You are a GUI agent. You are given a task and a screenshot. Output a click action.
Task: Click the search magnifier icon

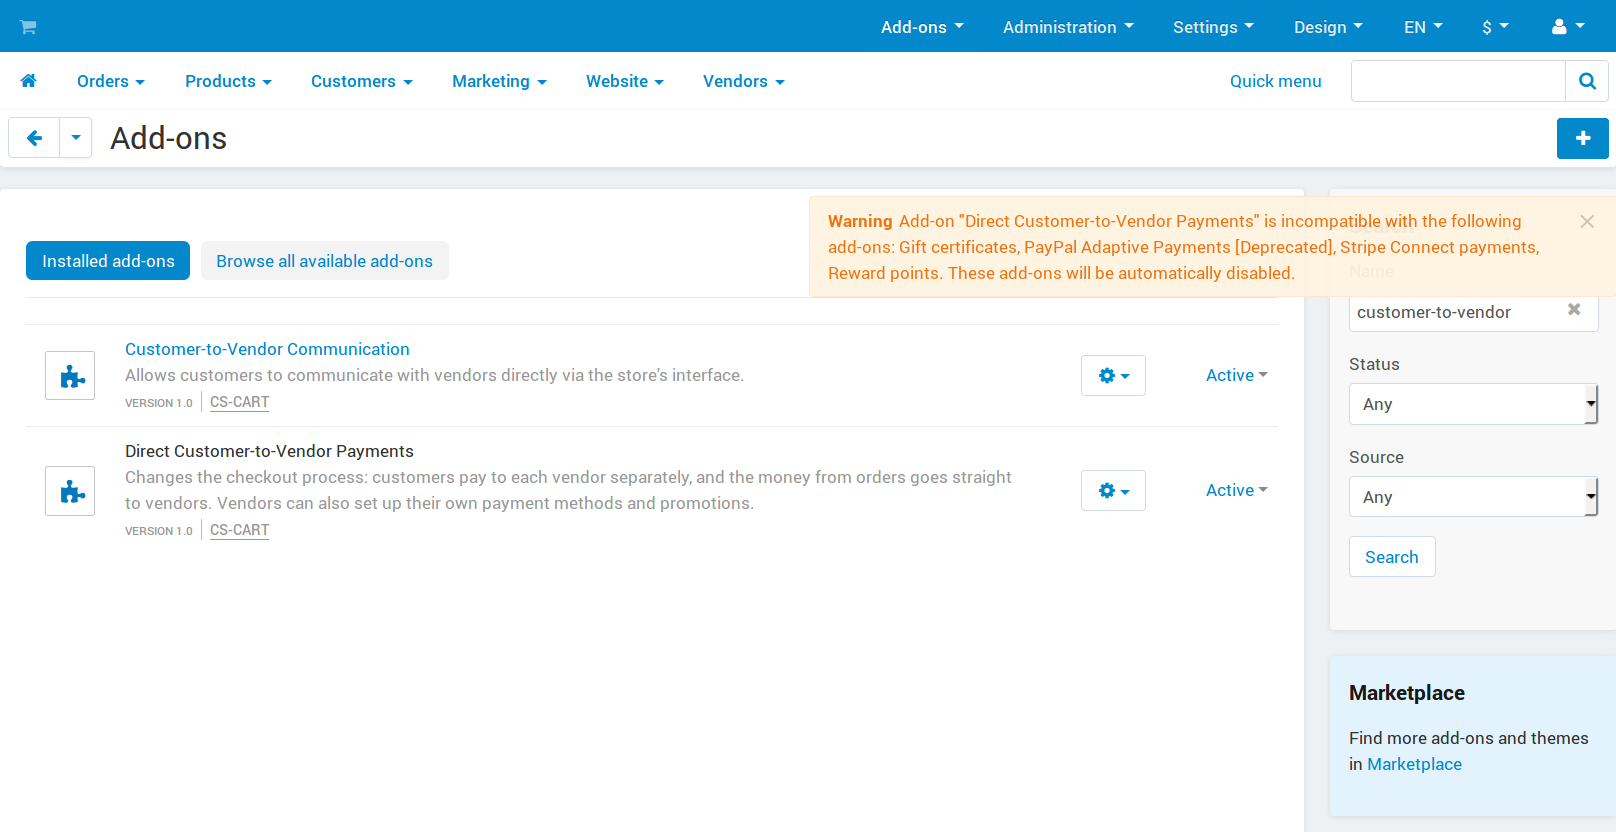click(x=1587, y=81)
